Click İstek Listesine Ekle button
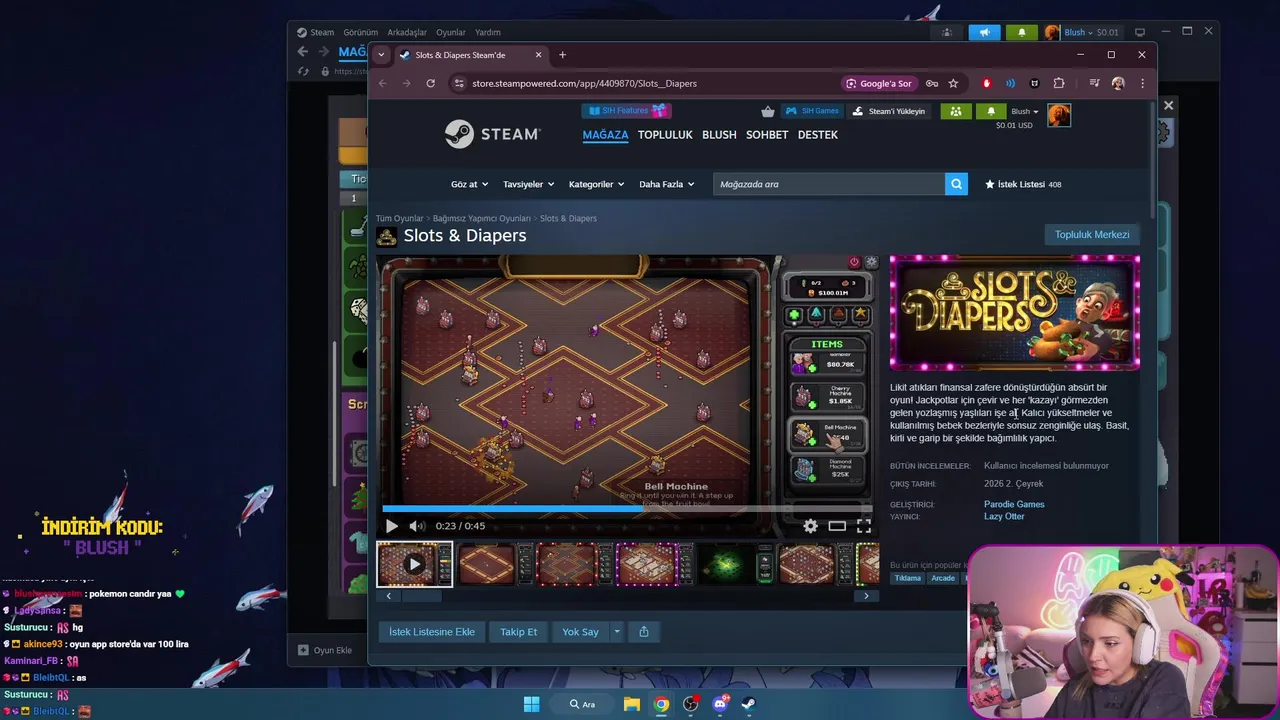Screen dimensions: 1280x720 point(432,632)
